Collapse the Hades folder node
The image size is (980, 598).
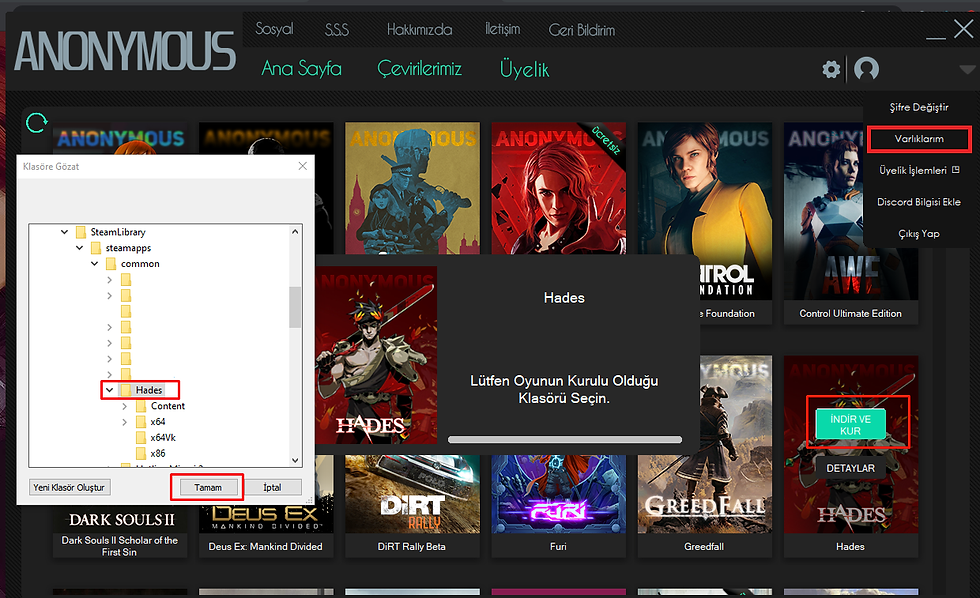click(109, 390)
